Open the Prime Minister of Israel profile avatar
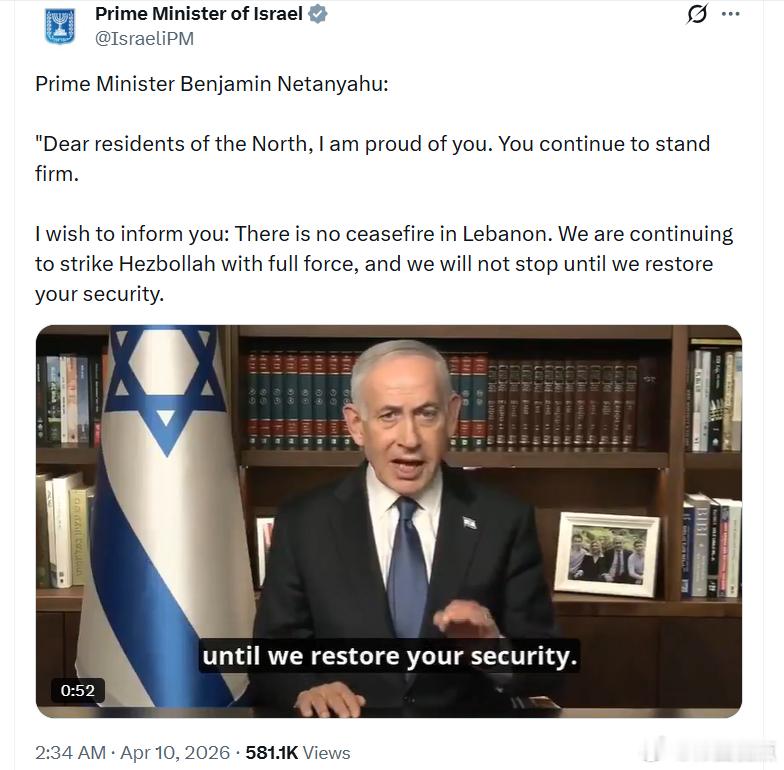The width and height of the screenshot is (784, 770). (60, 26)
